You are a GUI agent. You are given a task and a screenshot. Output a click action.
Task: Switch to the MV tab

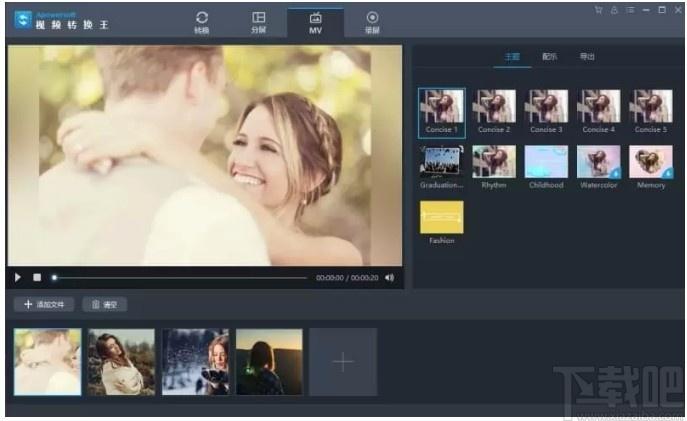coord(315,22)
